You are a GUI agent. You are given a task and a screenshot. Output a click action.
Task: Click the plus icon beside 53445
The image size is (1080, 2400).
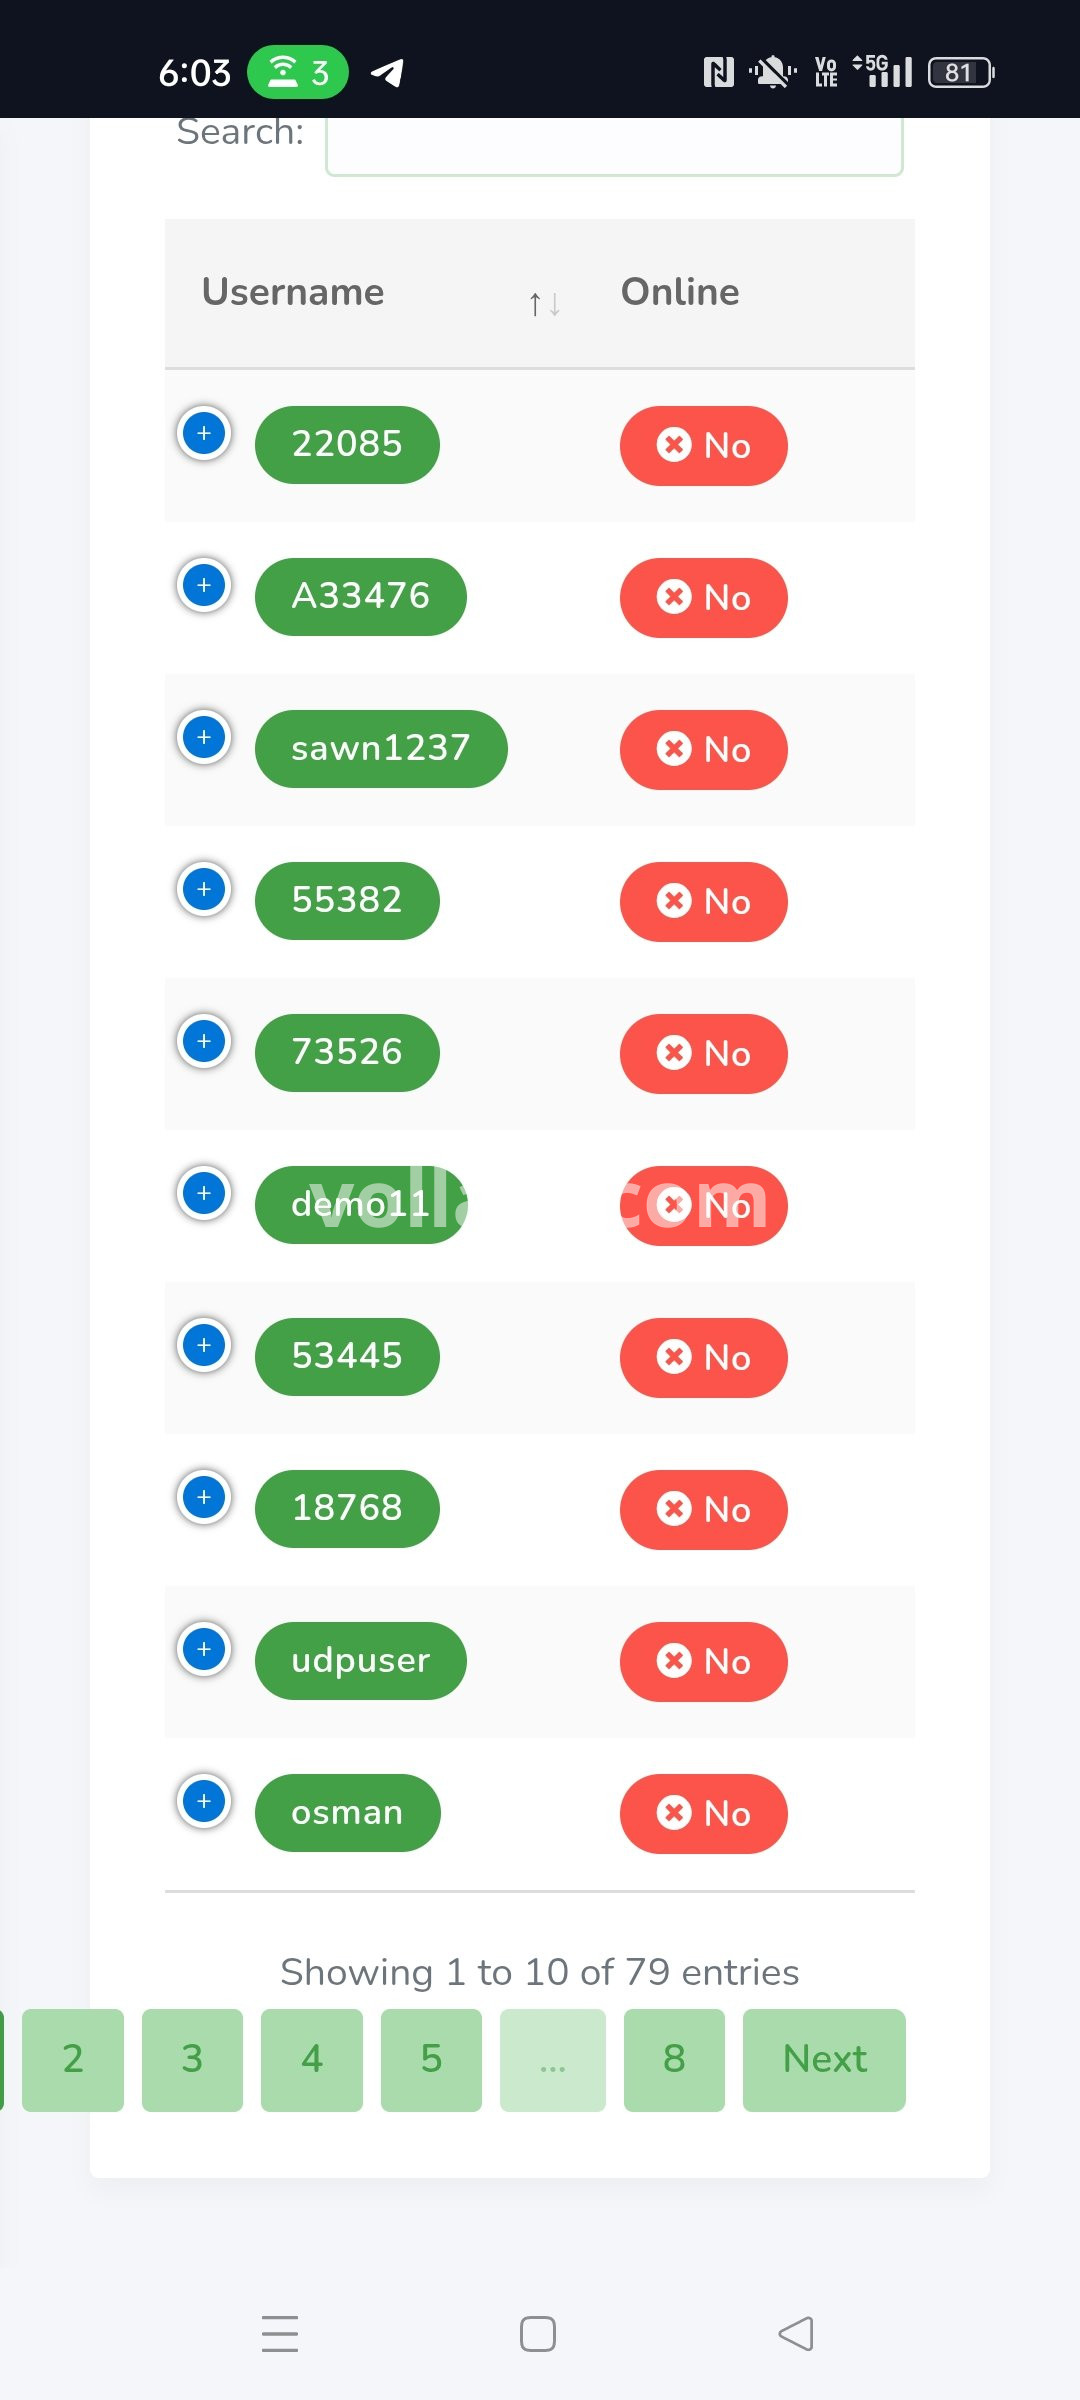click(x=204, y=1346)
